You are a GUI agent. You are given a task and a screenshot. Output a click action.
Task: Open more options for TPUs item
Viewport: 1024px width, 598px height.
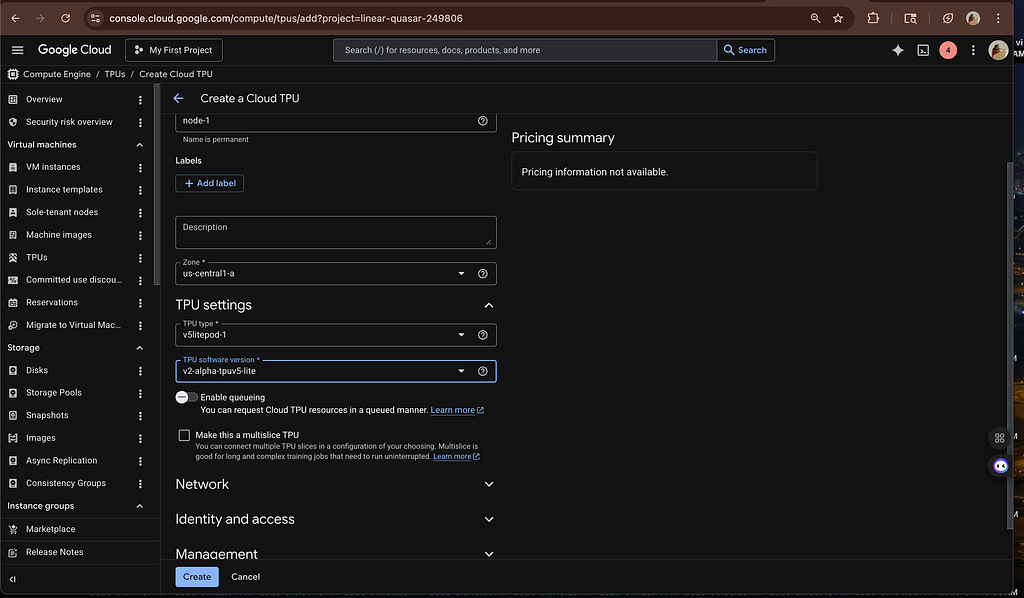(x=140, y=258)
